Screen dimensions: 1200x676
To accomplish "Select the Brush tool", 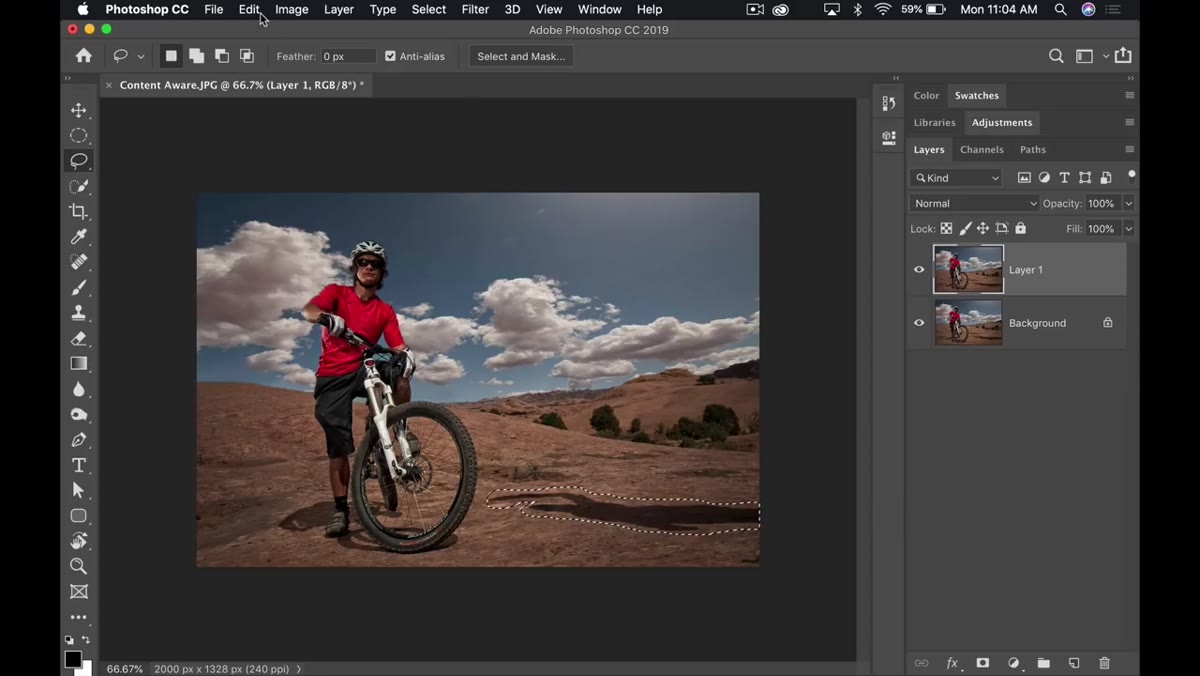I will (78, 287).
